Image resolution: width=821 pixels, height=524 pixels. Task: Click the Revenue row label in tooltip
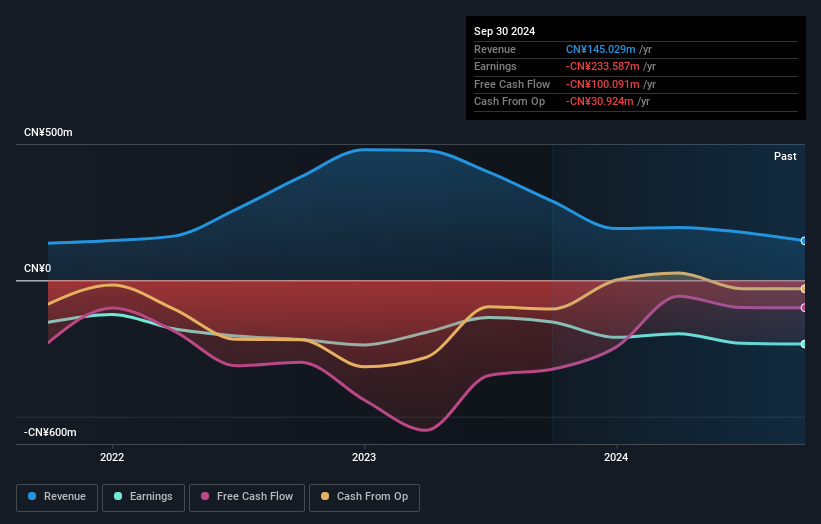(495, 49)
